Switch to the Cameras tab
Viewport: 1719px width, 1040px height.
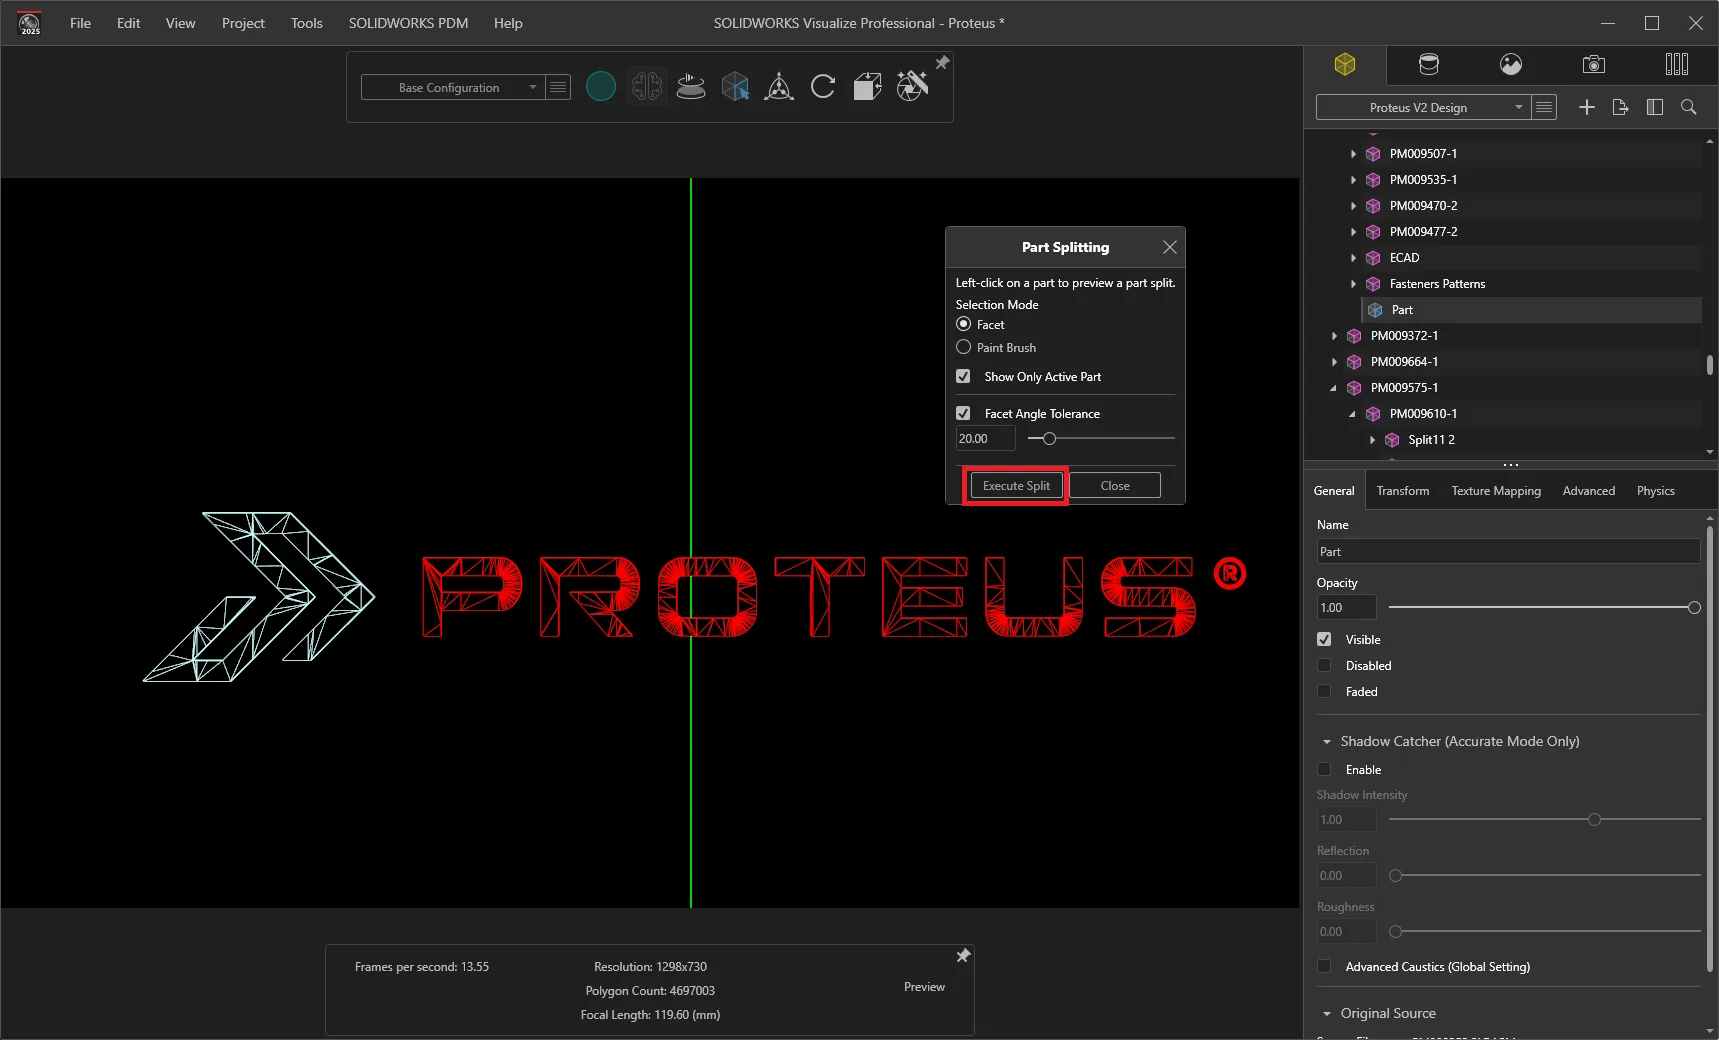point(1594,65)
